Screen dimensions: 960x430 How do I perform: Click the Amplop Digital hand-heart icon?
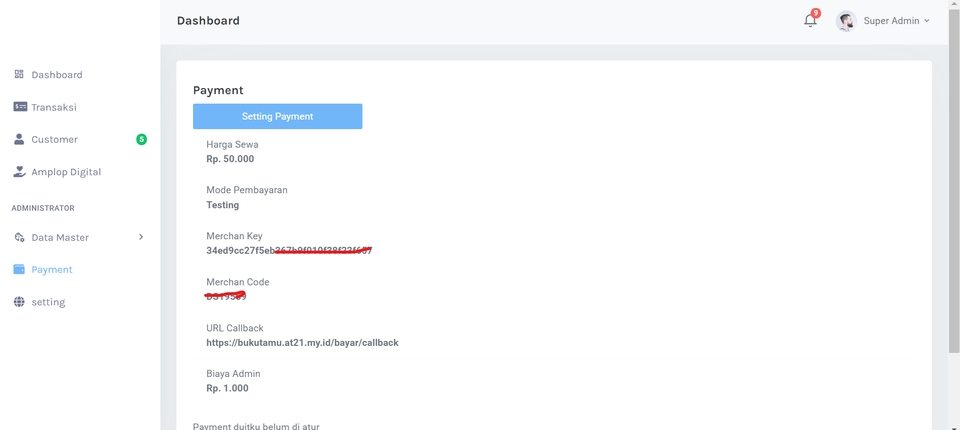pyautogui.click(x=20, y=172)
